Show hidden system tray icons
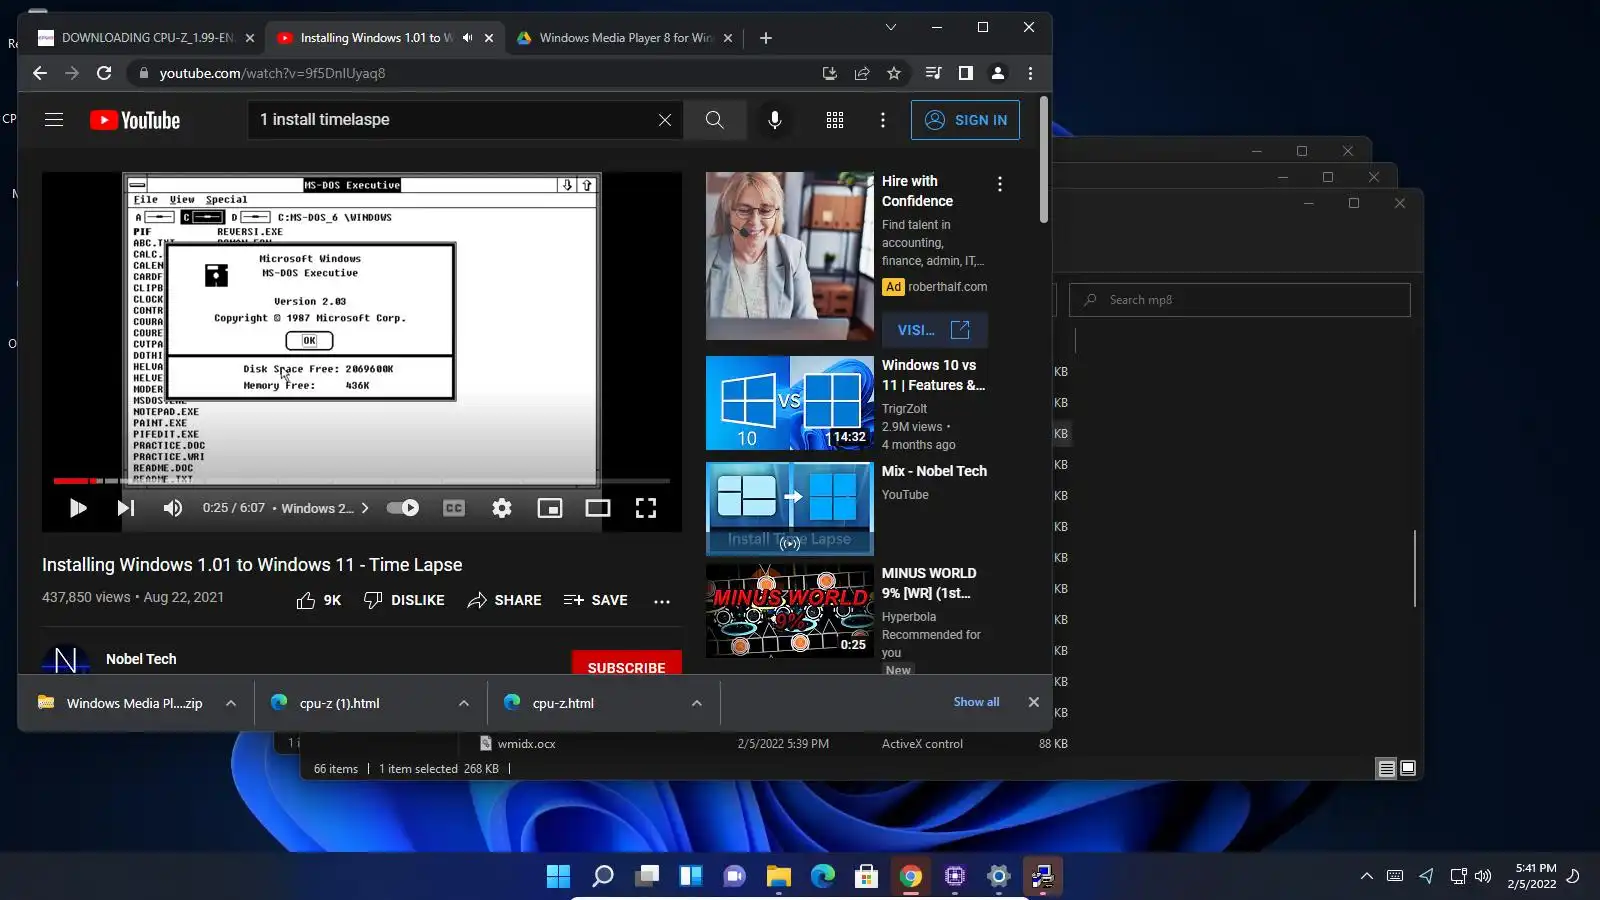 click(1367, 876)
